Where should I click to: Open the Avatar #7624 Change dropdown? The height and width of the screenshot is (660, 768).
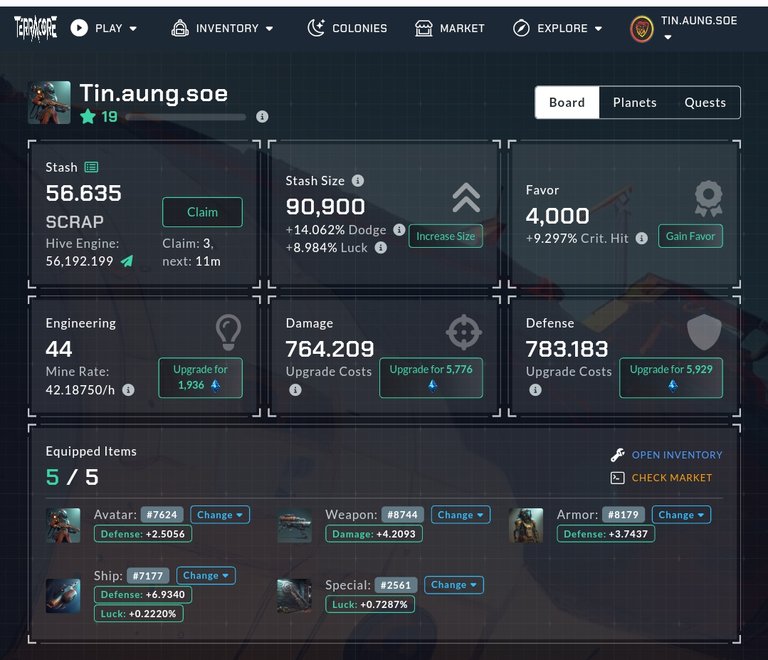pyautogui.click(x=220, y=515)
